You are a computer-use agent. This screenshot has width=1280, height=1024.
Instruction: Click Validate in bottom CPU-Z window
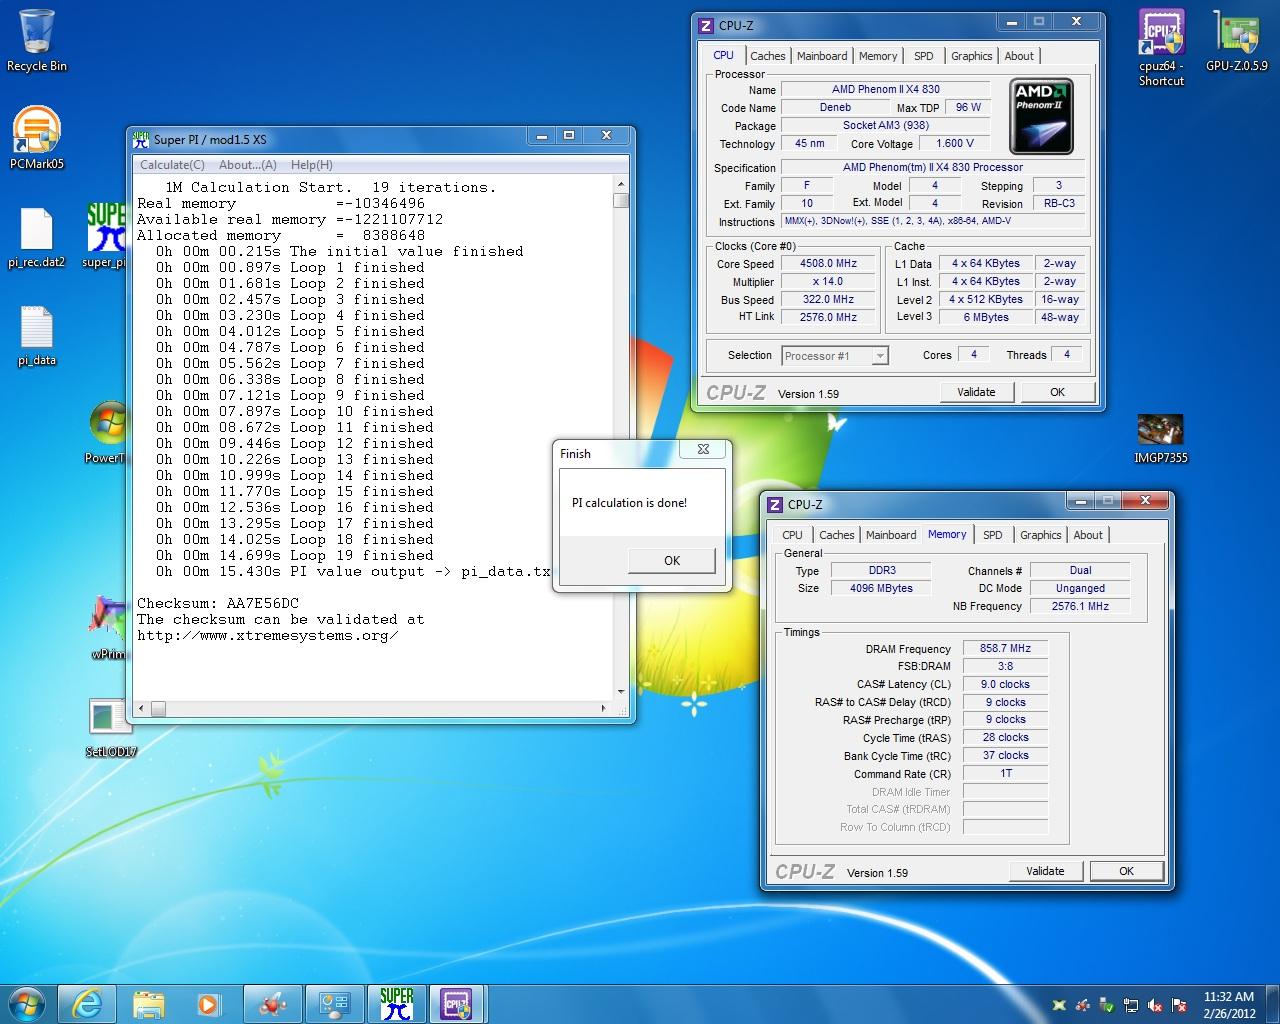[x=1045, y=871]
